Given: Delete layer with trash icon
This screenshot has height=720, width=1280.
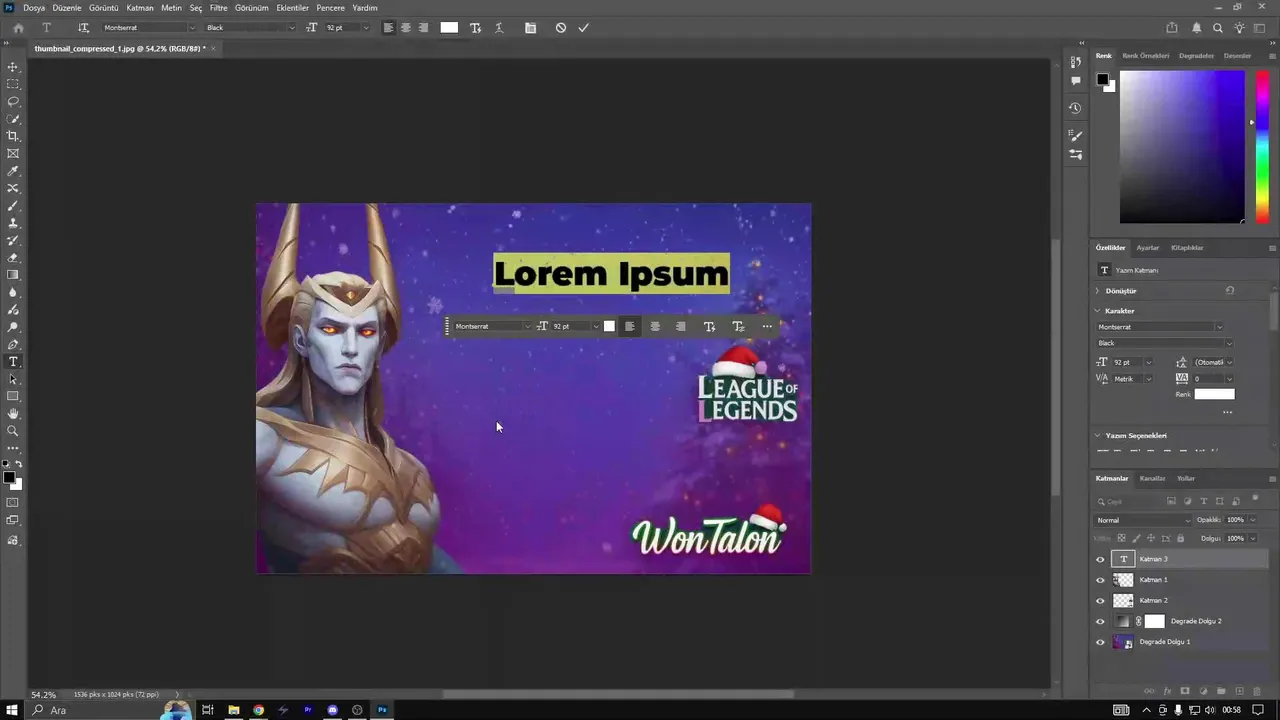Looking at the screenshot, I should [x=1257, y=691].
